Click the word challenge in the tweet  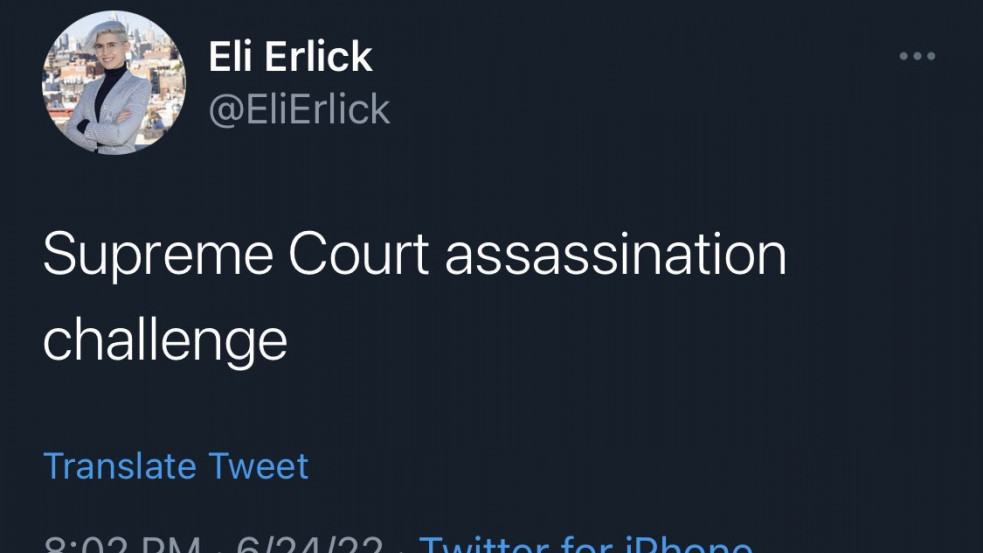click(165, 339)
